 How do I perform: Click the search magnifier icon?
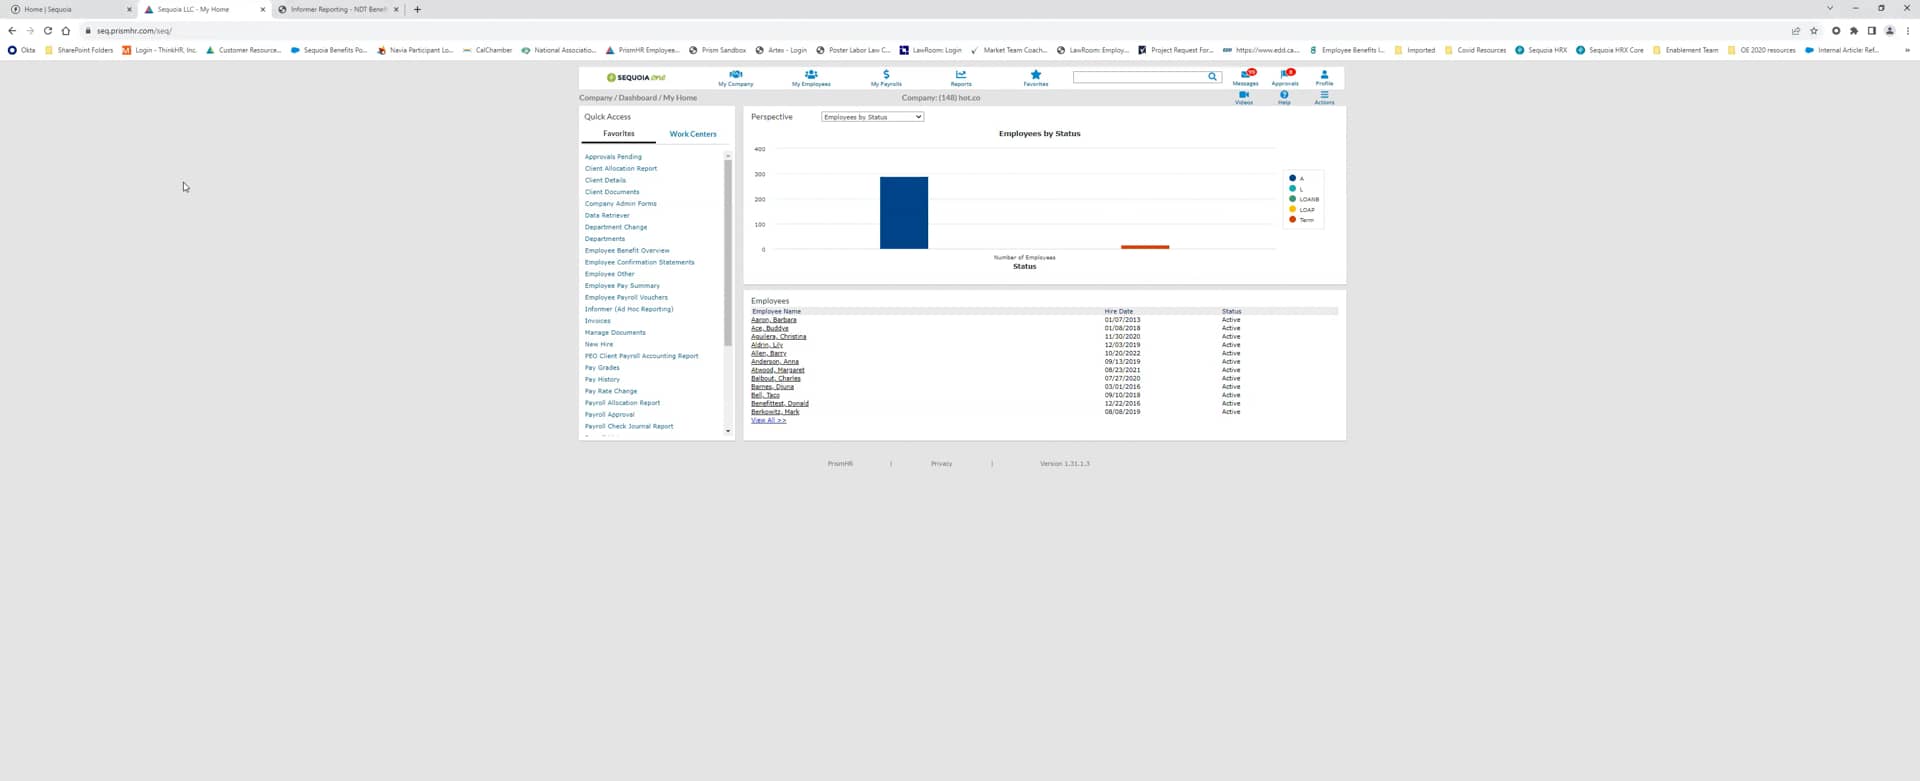(1212, 77)
